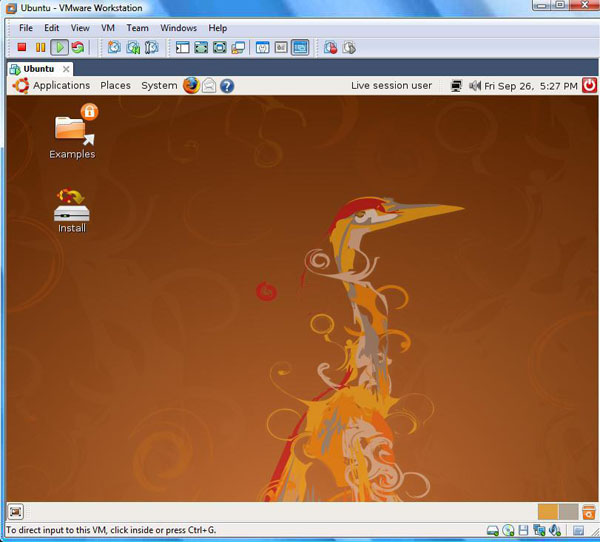Show the summary view toolbar icon

[262, 47]
